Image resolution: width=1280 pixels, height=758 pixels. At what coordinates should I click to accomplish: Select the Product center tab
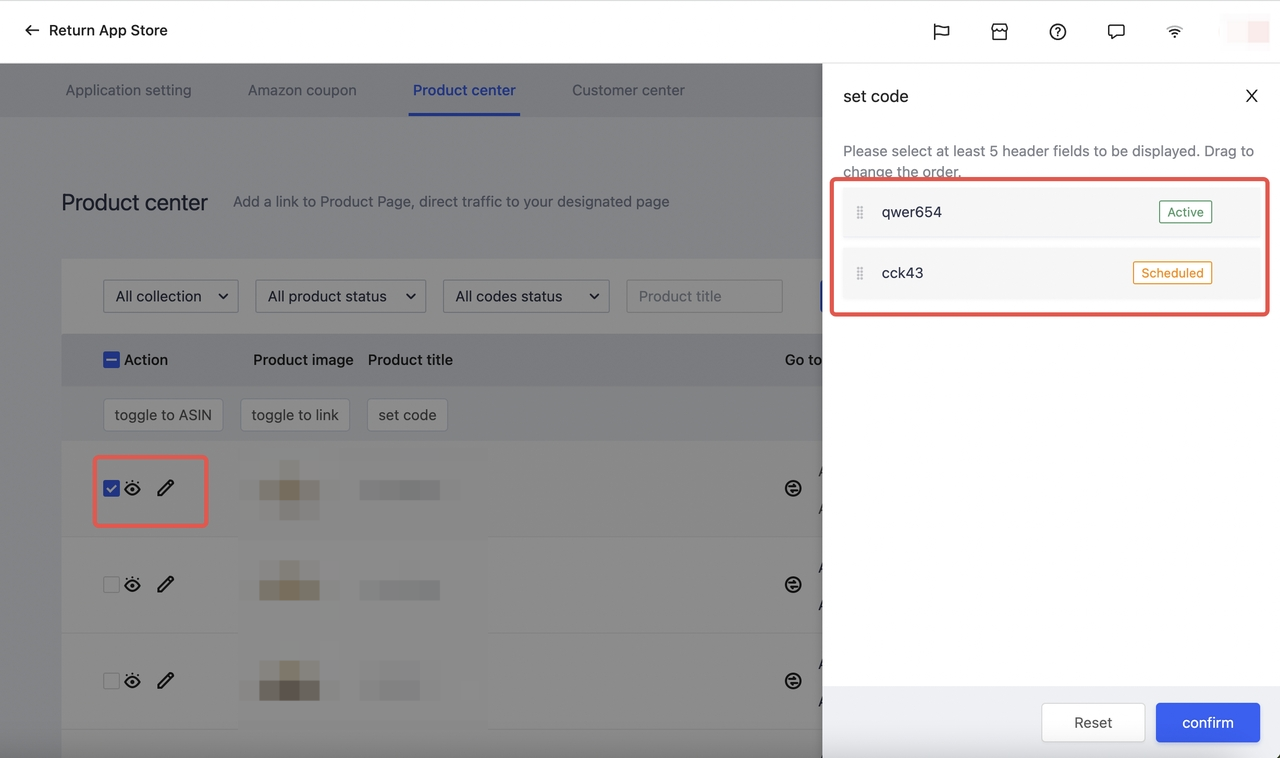click(464, 90)
